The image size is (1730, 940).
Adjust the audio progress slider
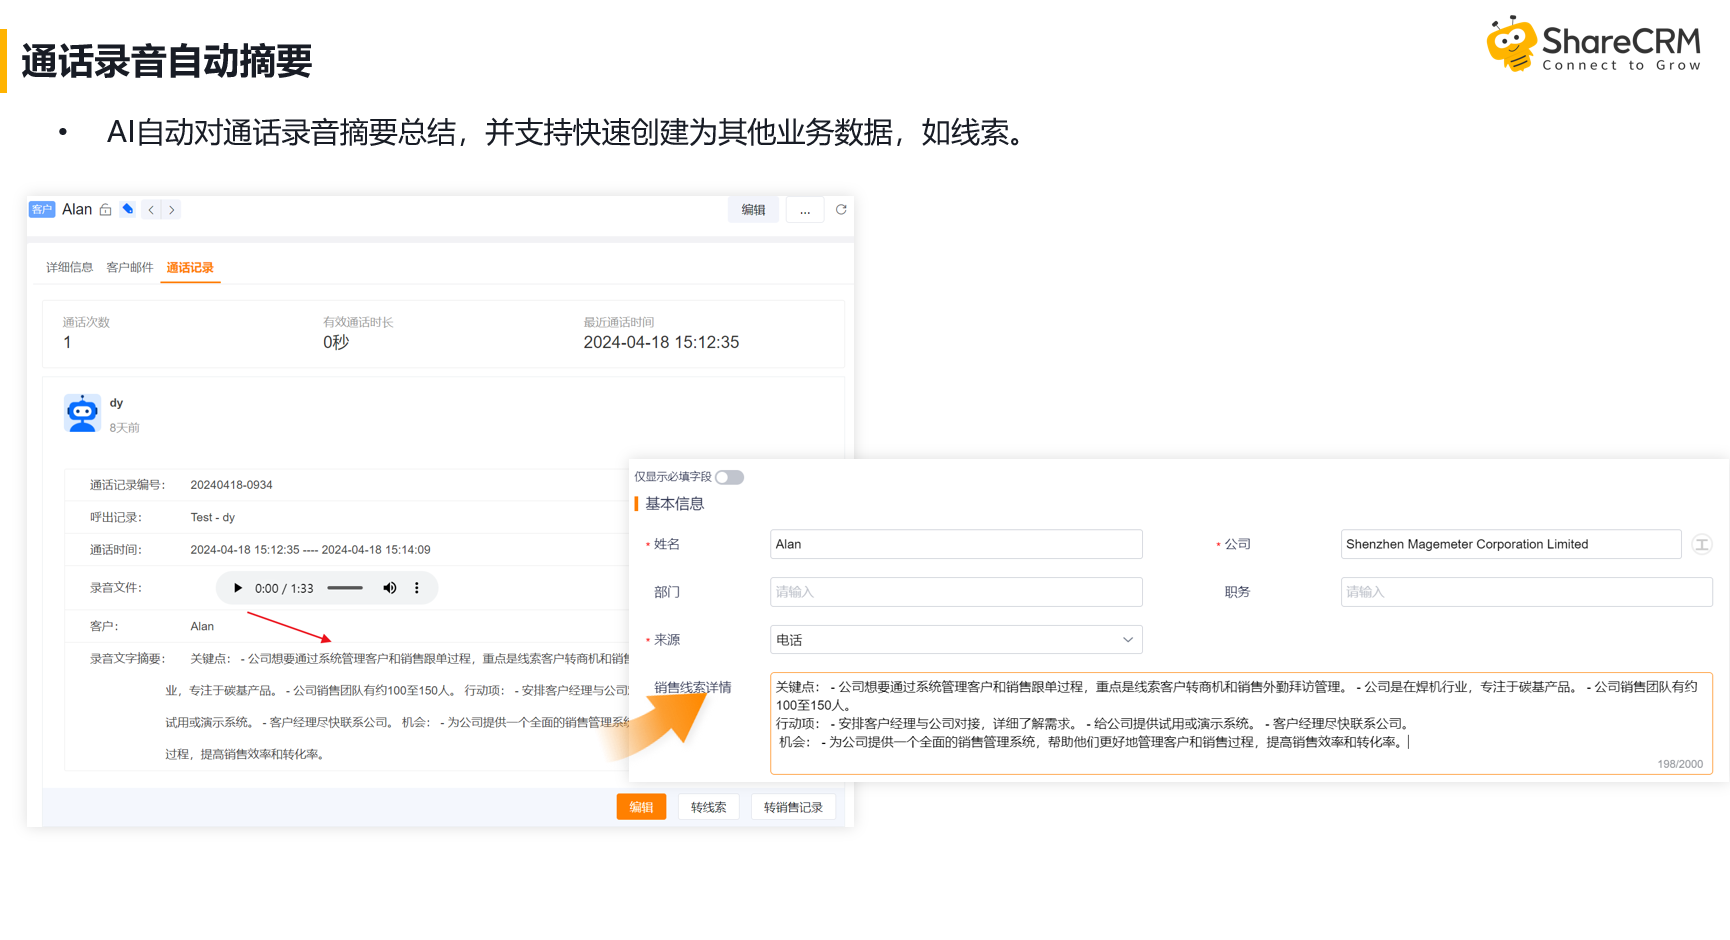coord(345,588)
